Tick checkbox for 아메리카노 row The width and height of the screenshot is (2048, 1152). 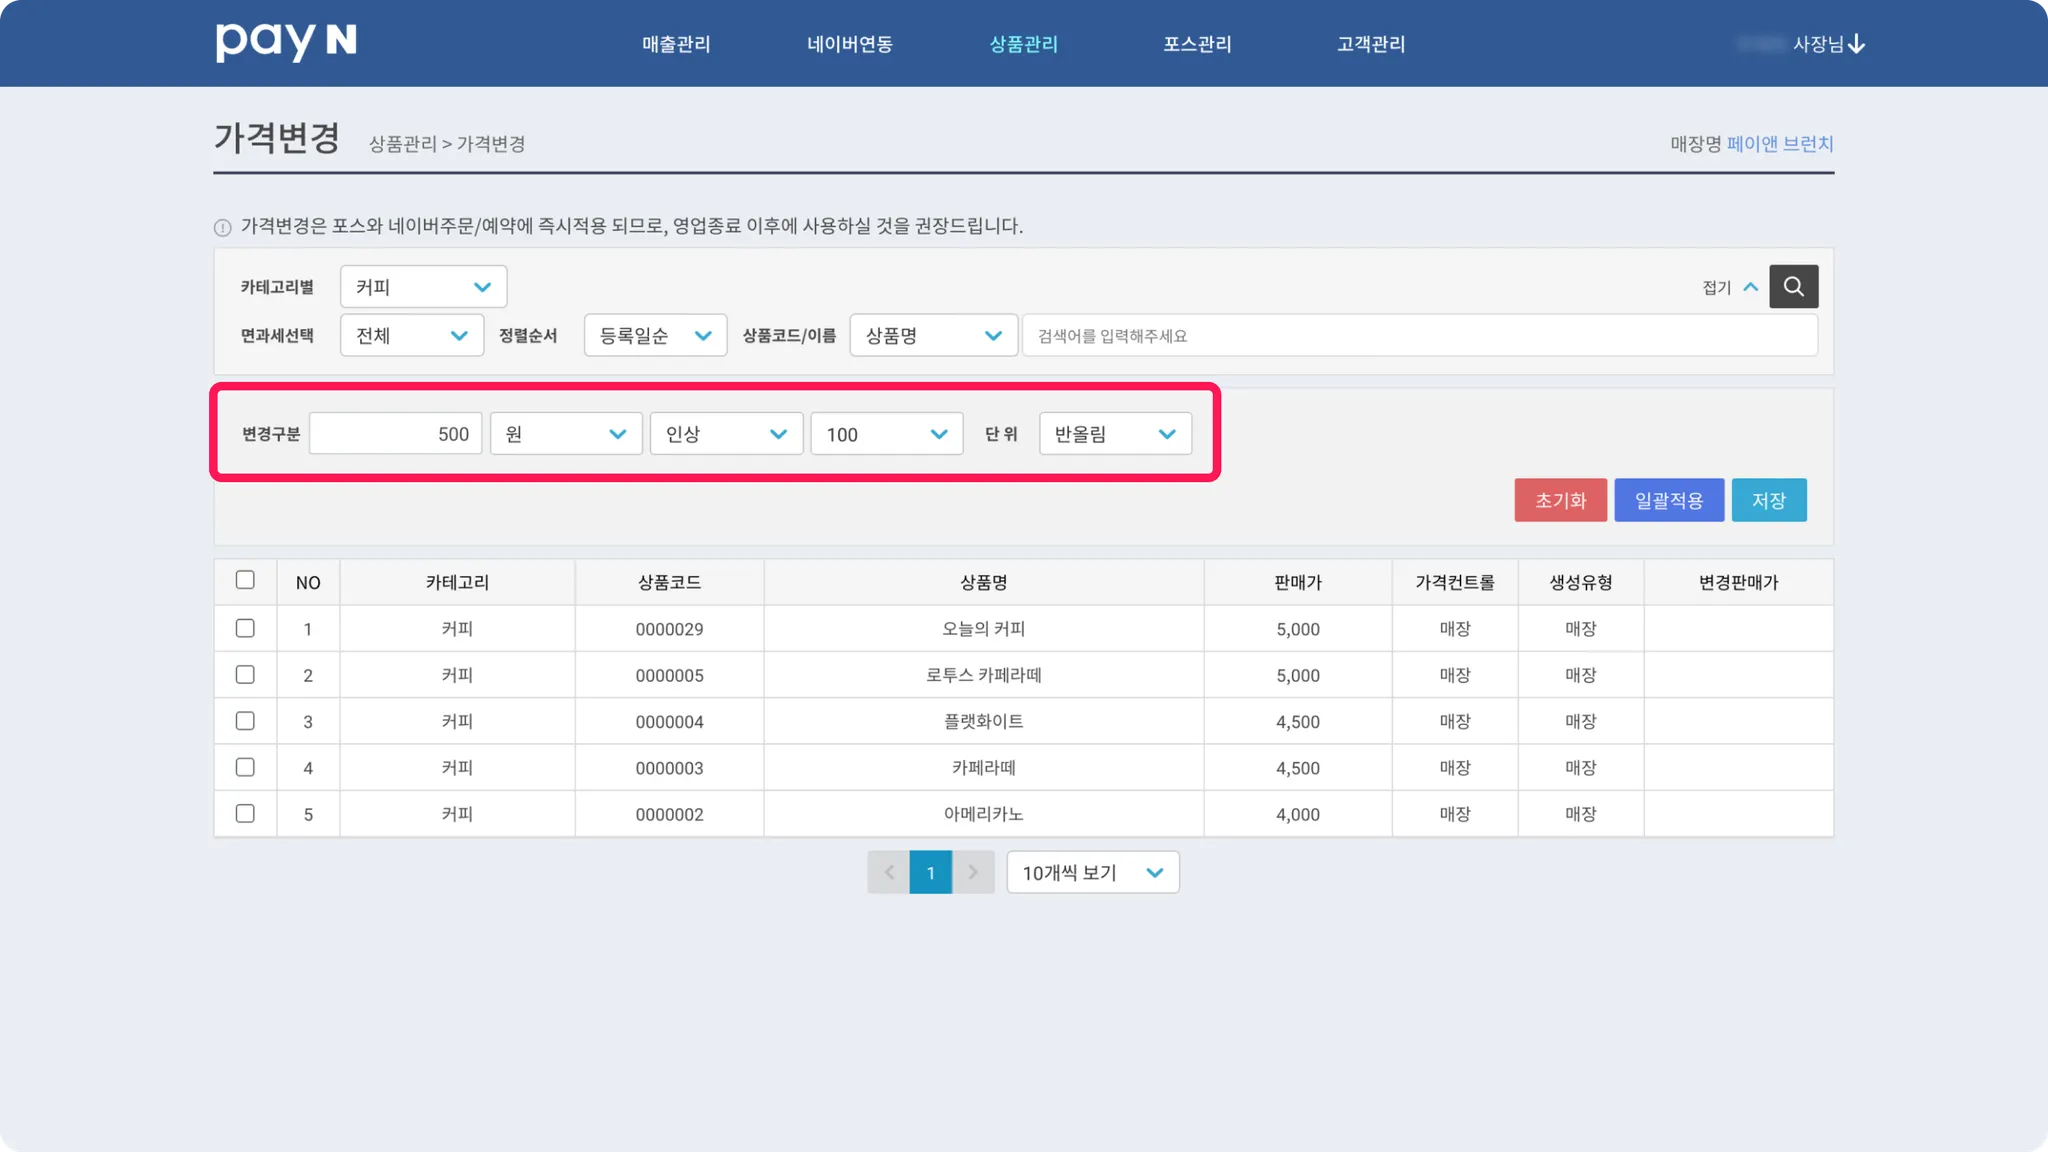245,813
